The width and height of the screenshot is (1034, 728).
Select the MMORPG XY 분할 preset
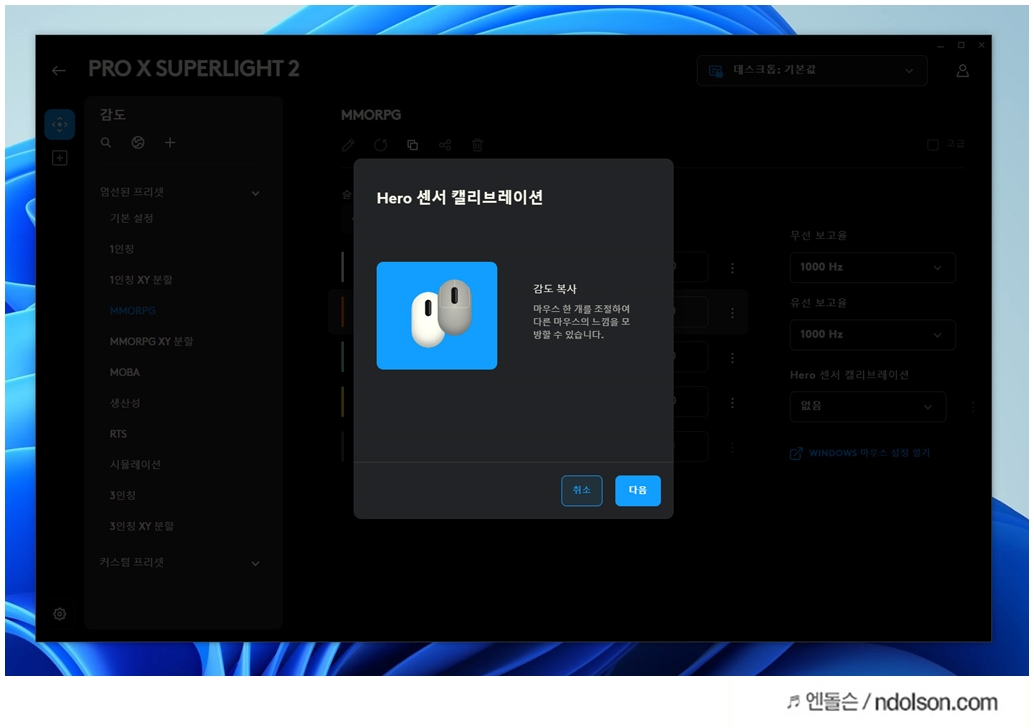point(152,342)
